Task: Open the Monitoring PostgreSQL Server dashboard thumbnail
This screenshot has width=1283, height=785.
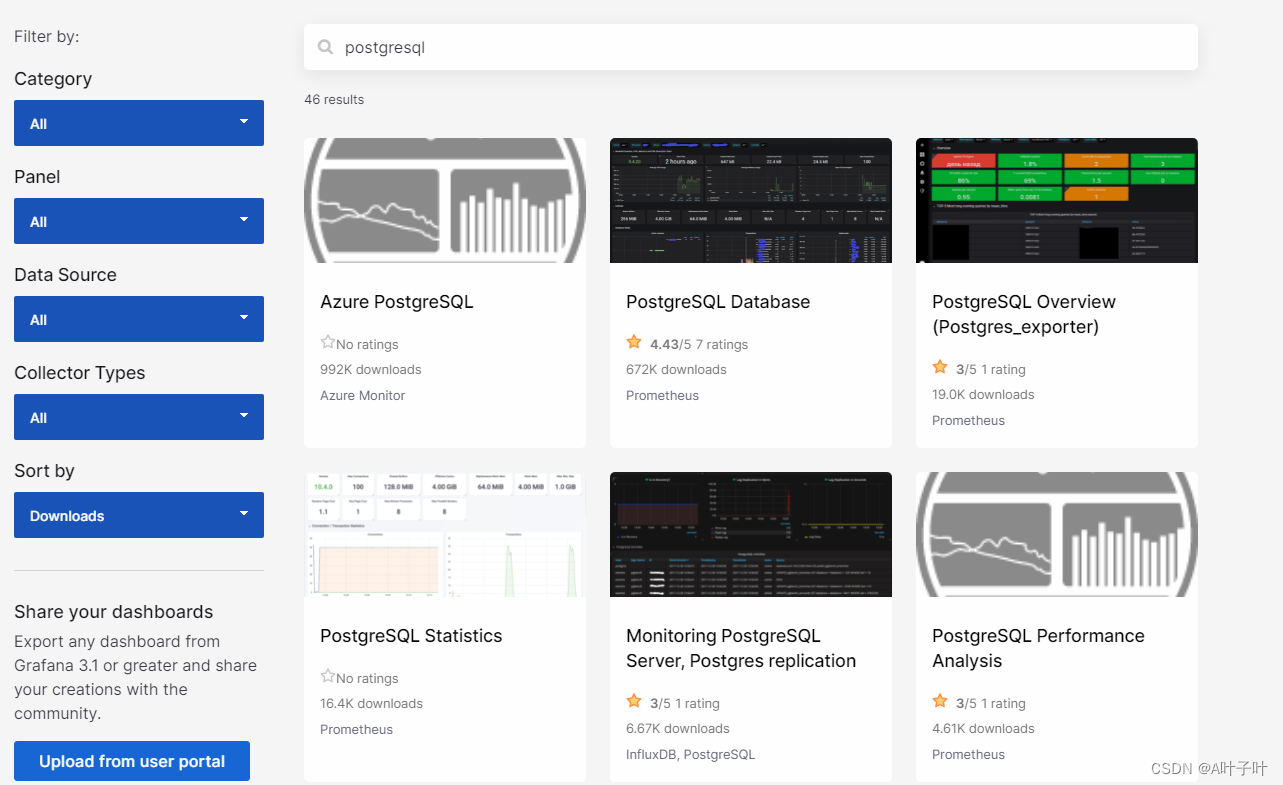Action: (750, 534)
